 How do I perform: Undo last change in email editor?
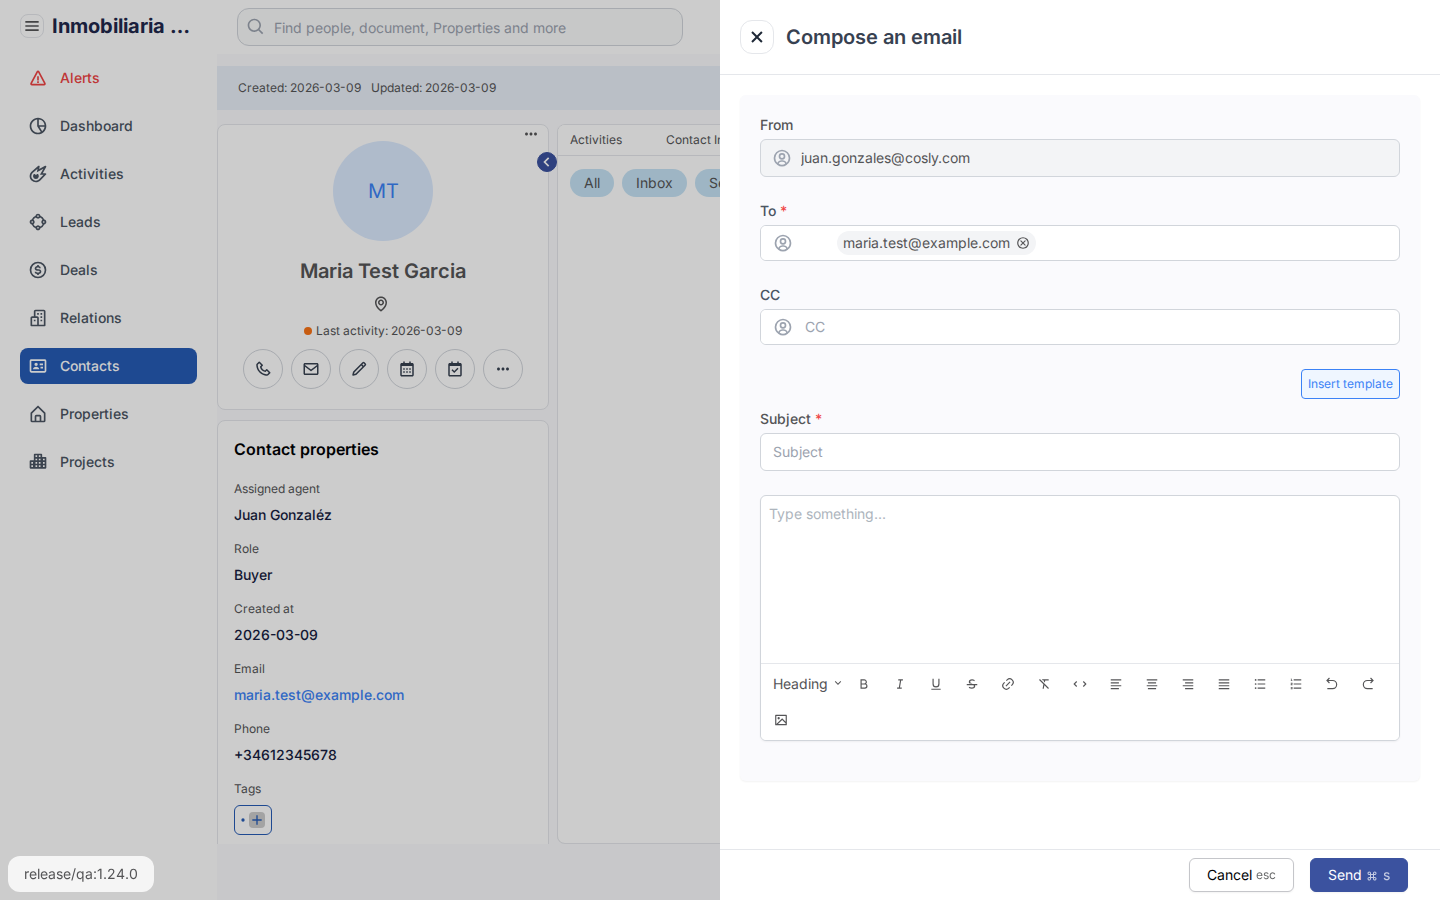pos(1332,684)
